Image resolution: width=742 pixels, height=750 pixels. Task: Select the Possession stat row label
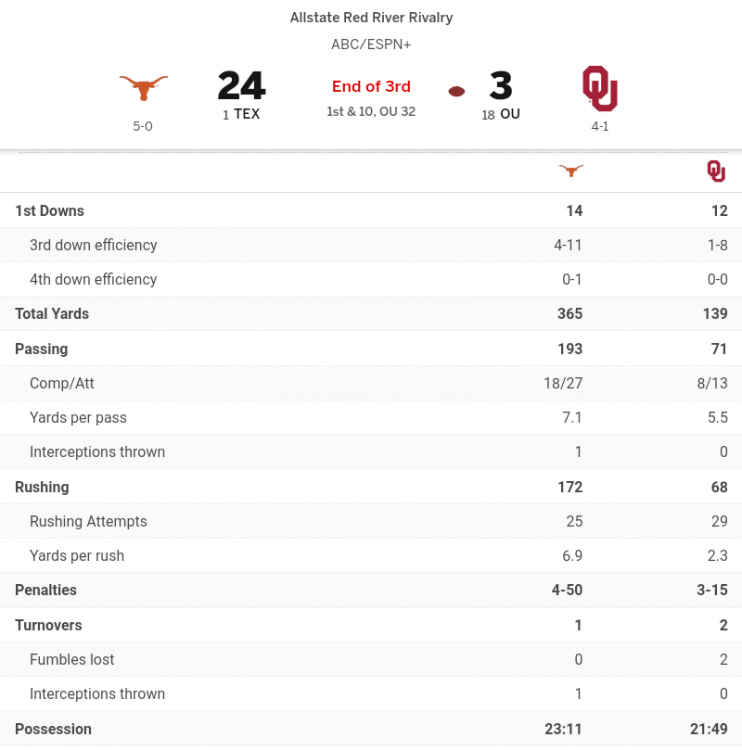tap(53, 729)
